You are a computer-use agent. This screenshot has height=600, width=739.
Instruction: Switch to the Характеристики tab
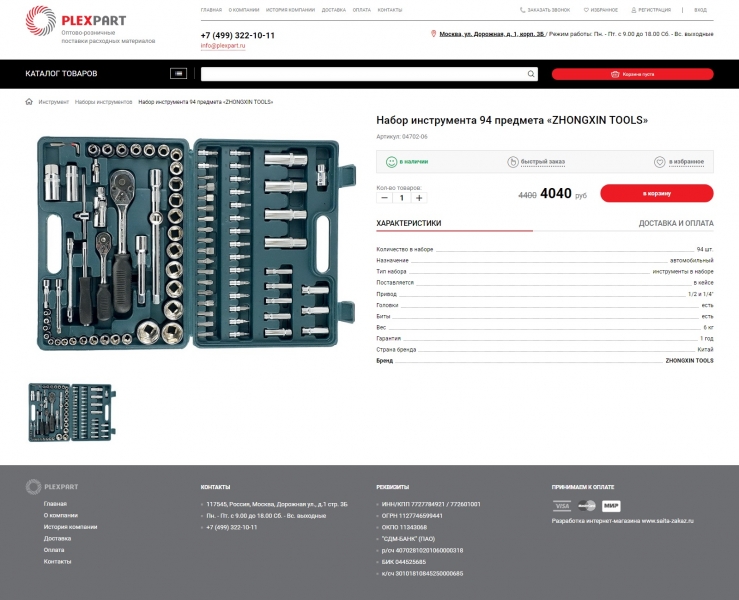(x=409, y=223)
